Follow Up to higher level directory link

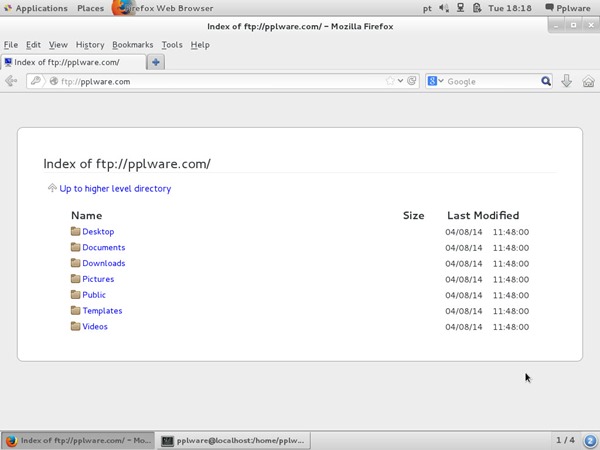tap(115, 188)
